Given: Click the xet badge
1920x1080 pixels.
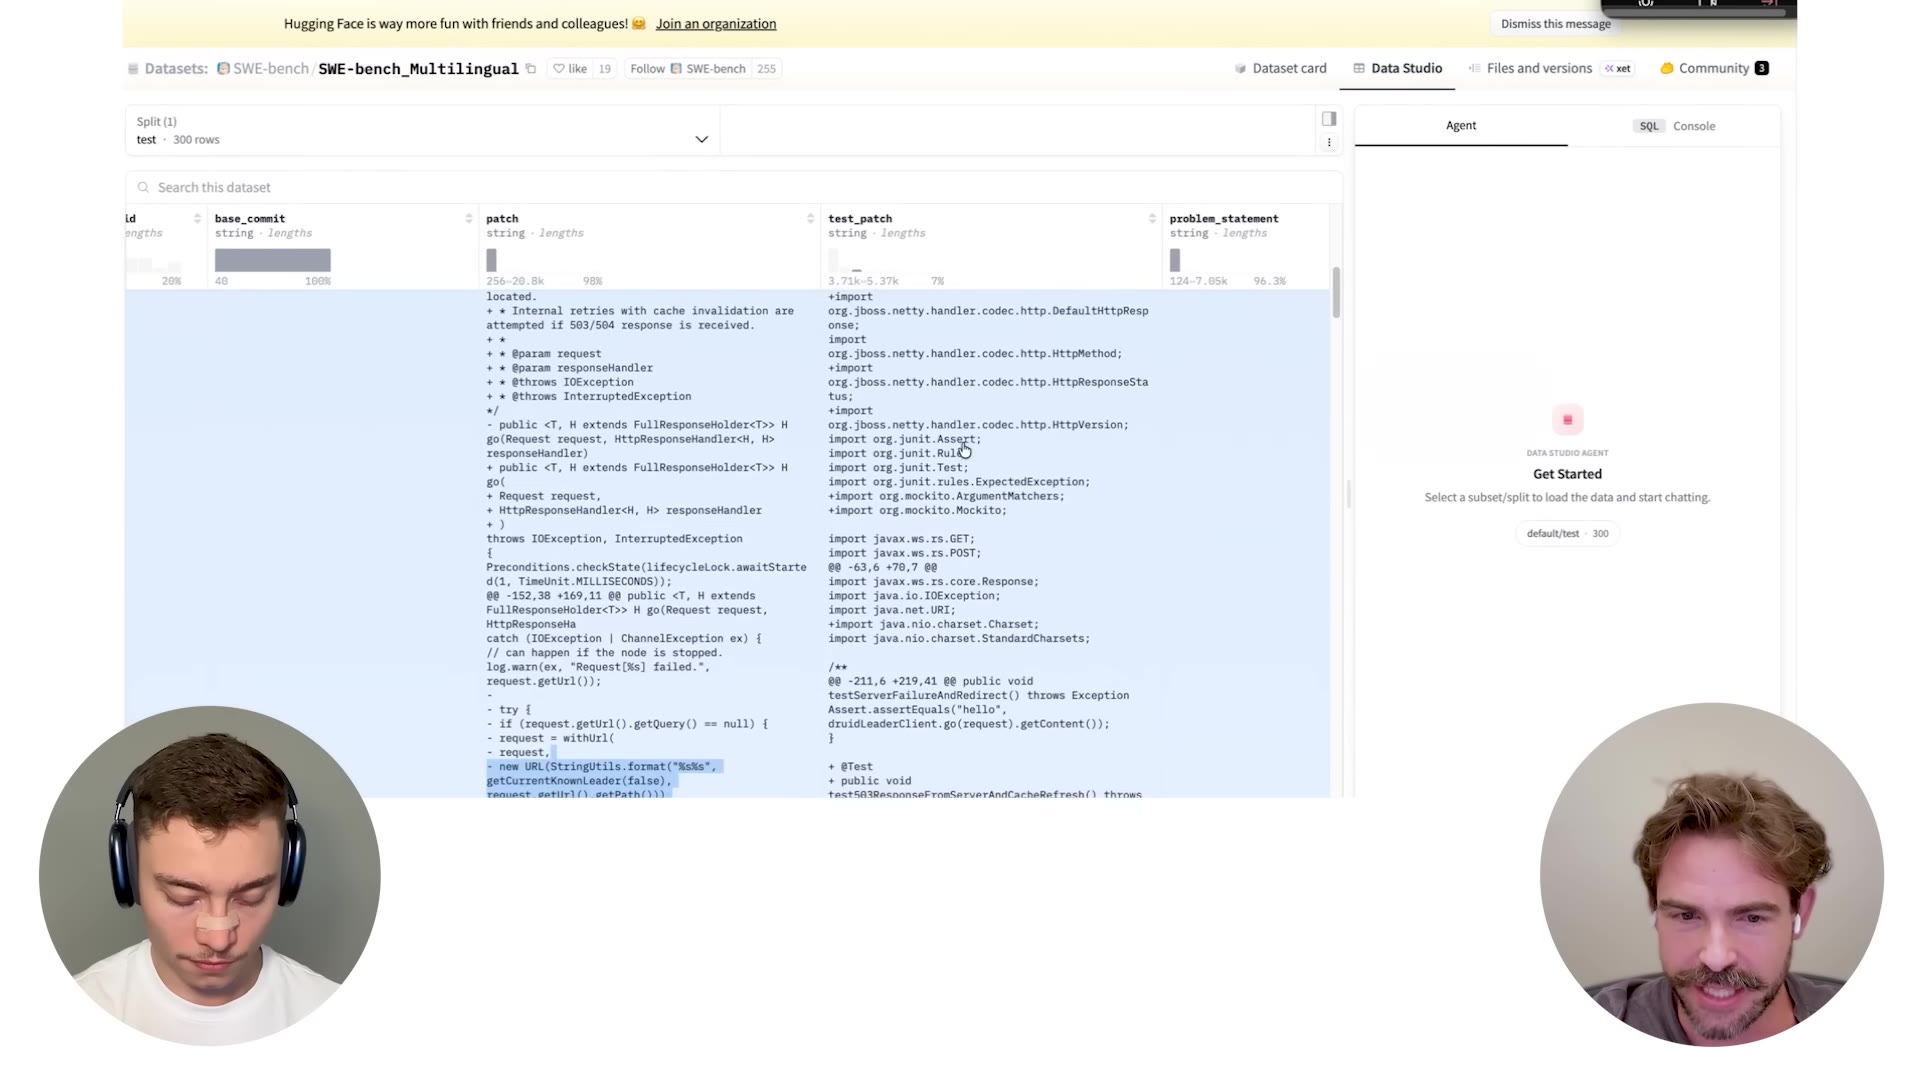Looking at the screenshot, I should (1618, 69).
